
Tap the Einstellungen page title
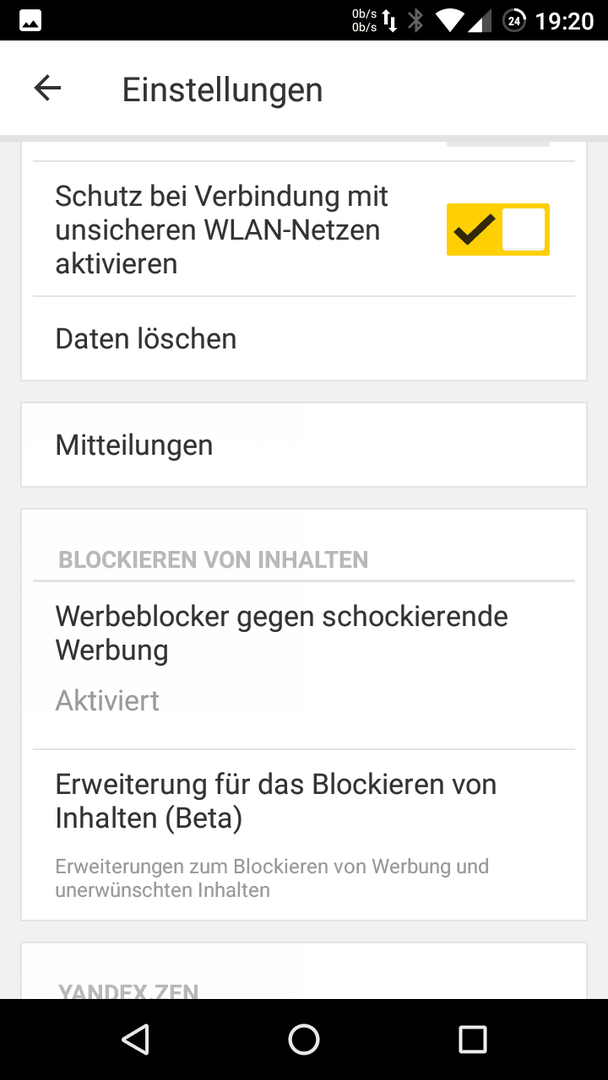click(x=222, y=90)
